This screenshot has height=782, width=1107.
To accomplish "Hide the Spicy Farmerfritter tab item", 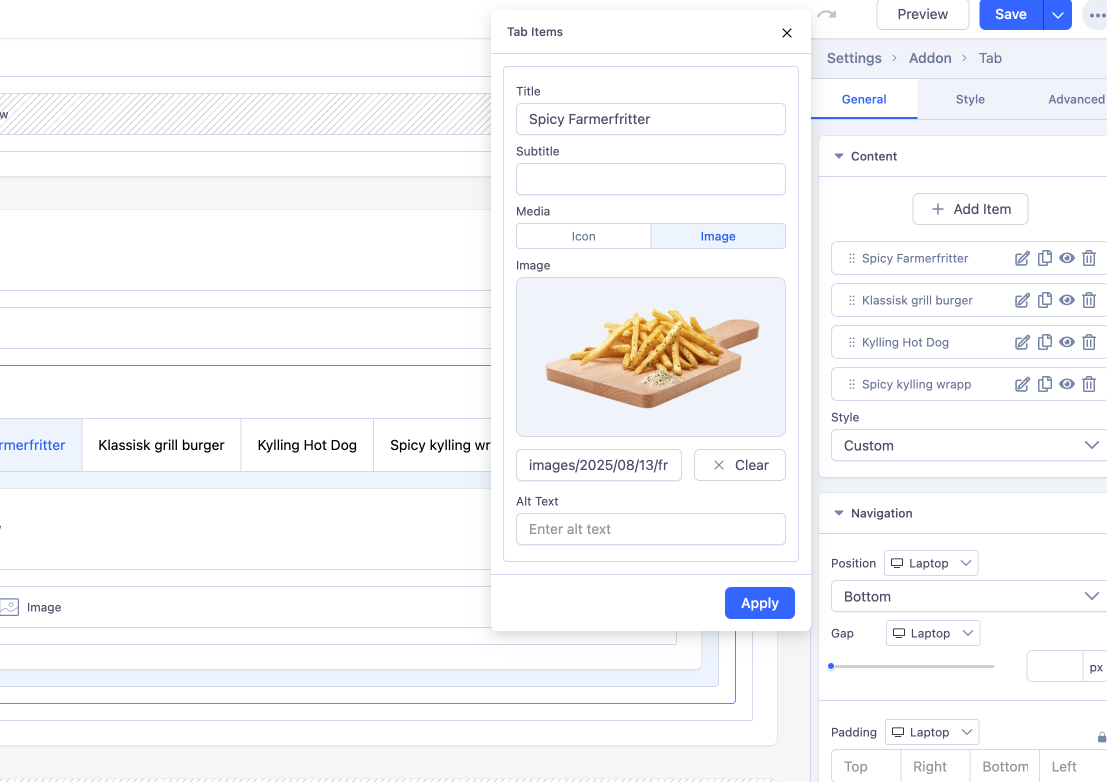I will [1067, 258].
